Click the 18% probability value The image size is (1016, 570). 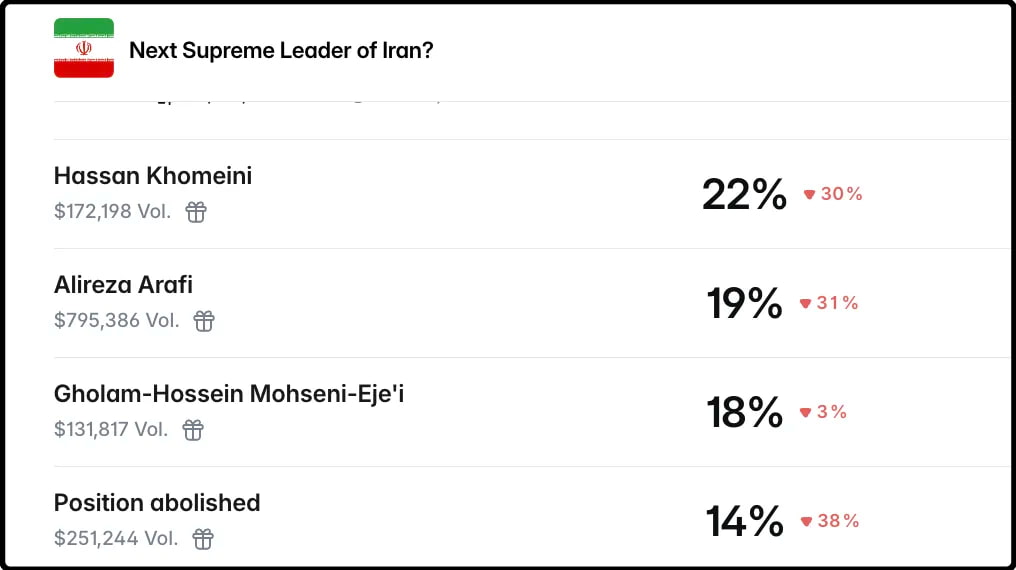pyautogui.click(x=744, y=412)
